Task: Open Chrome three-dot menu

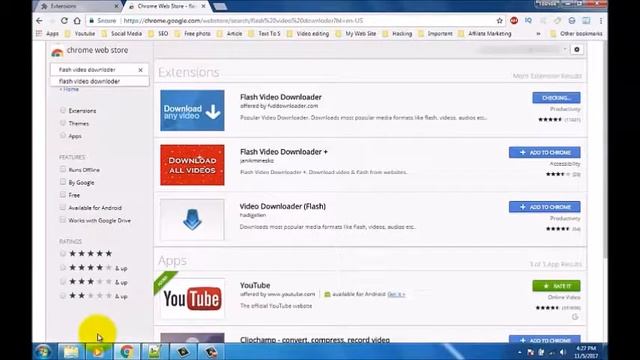Action: click(601, 20)
